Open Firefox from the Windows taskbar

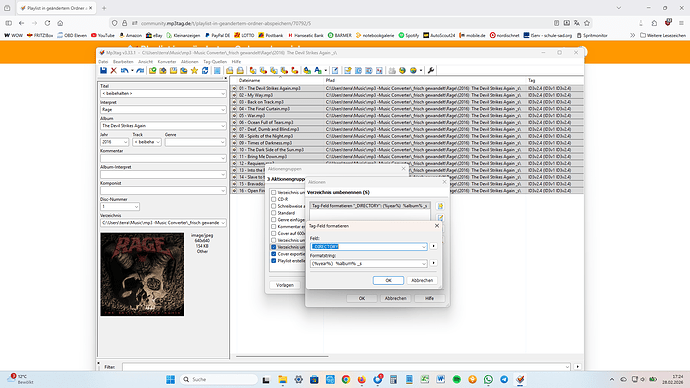[x=362, y=379]
